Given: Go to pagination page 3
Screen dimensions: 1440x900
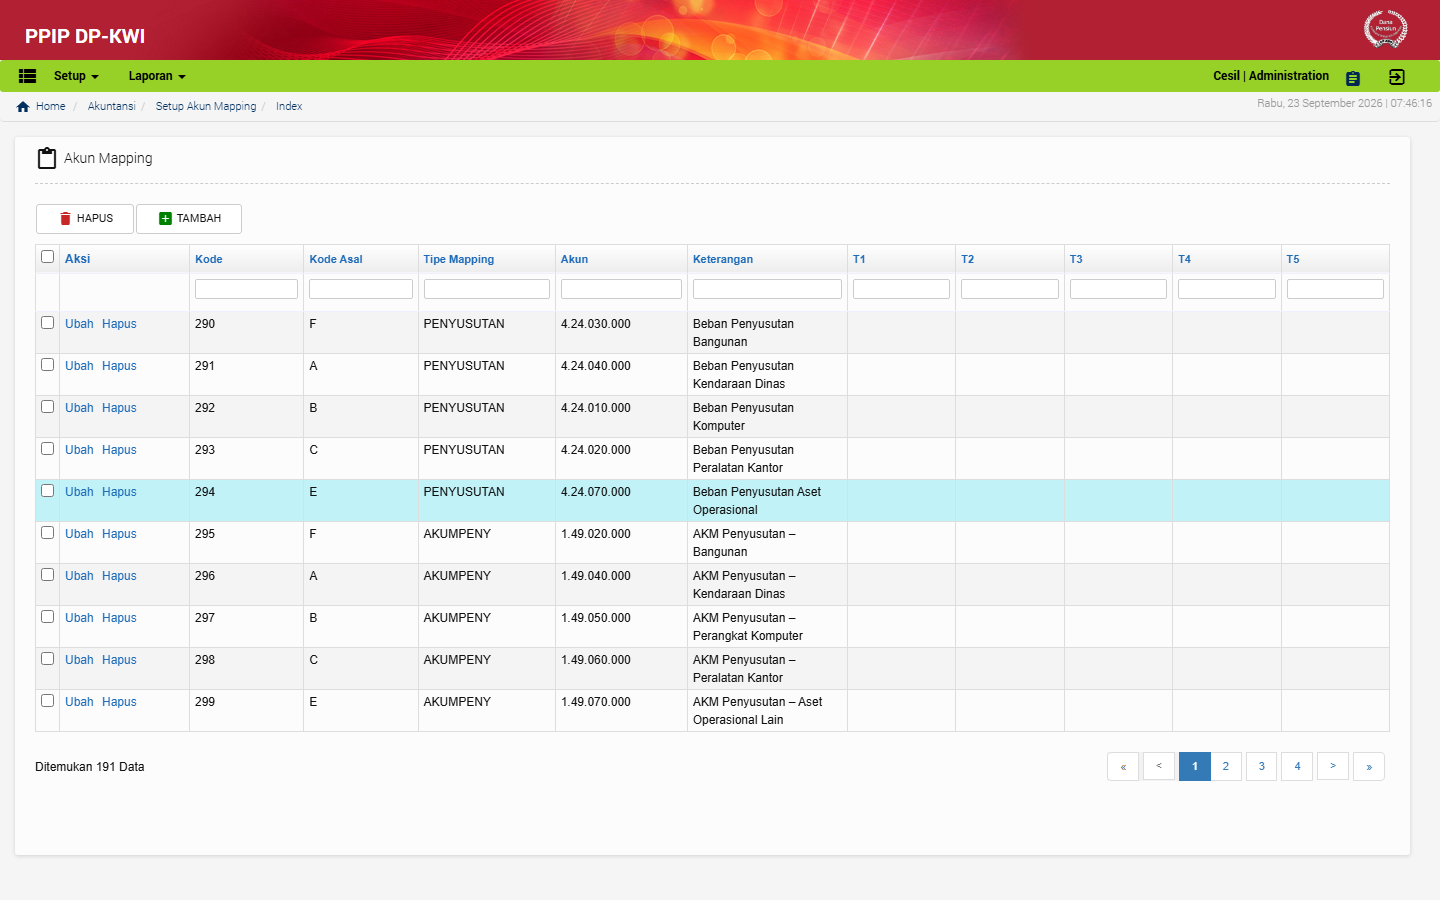Looking at the screenshot, I should [x=1262, y=766].
